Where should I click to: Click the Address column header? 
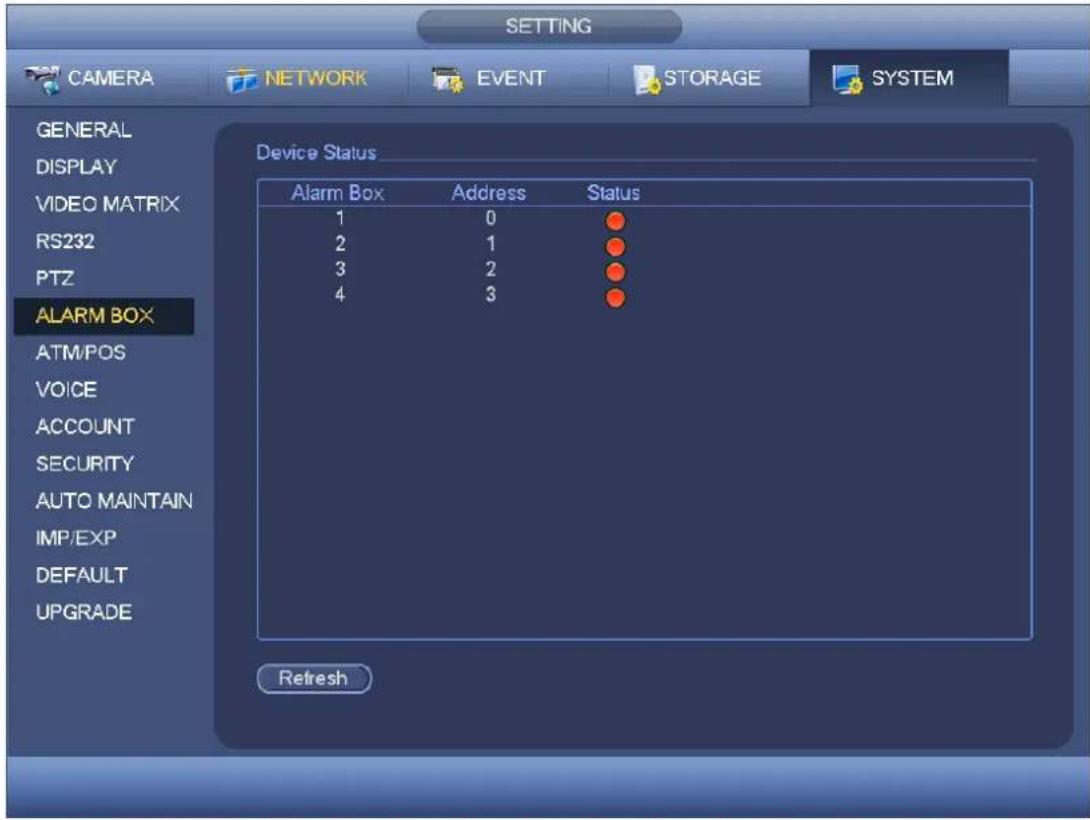pyautogui.click(x=489, y=192)
